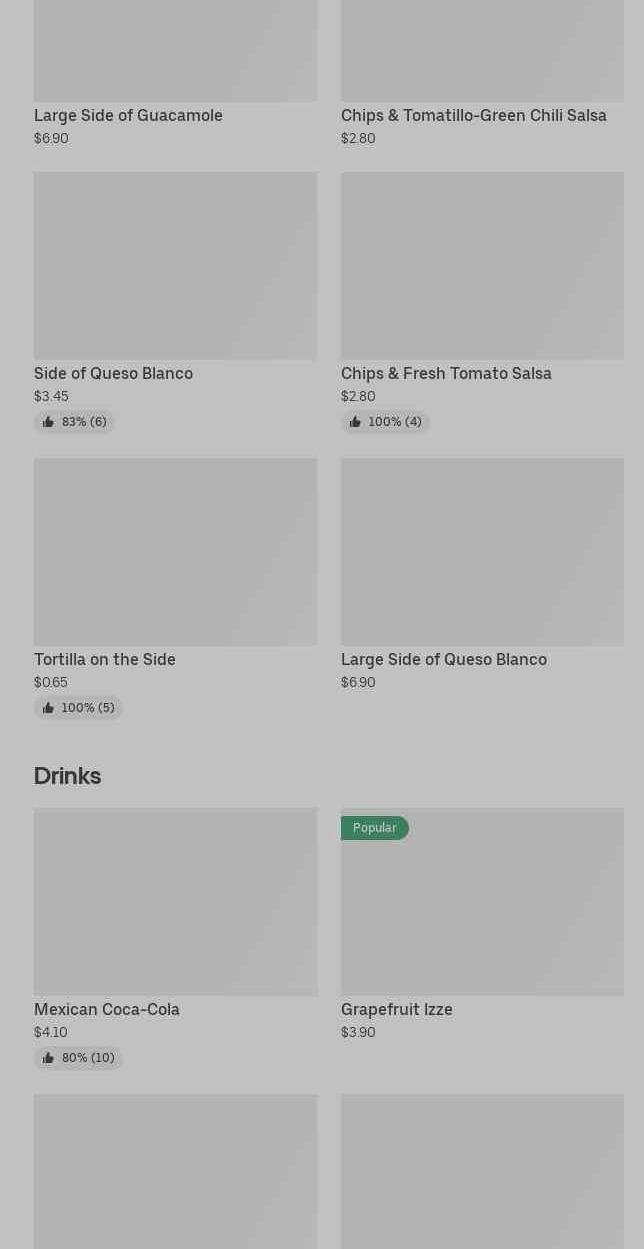The height and width of the screenshot is (1249, 644).
Task: Open the Large Side of Guacamole item
Action: [x=128, y=115]
